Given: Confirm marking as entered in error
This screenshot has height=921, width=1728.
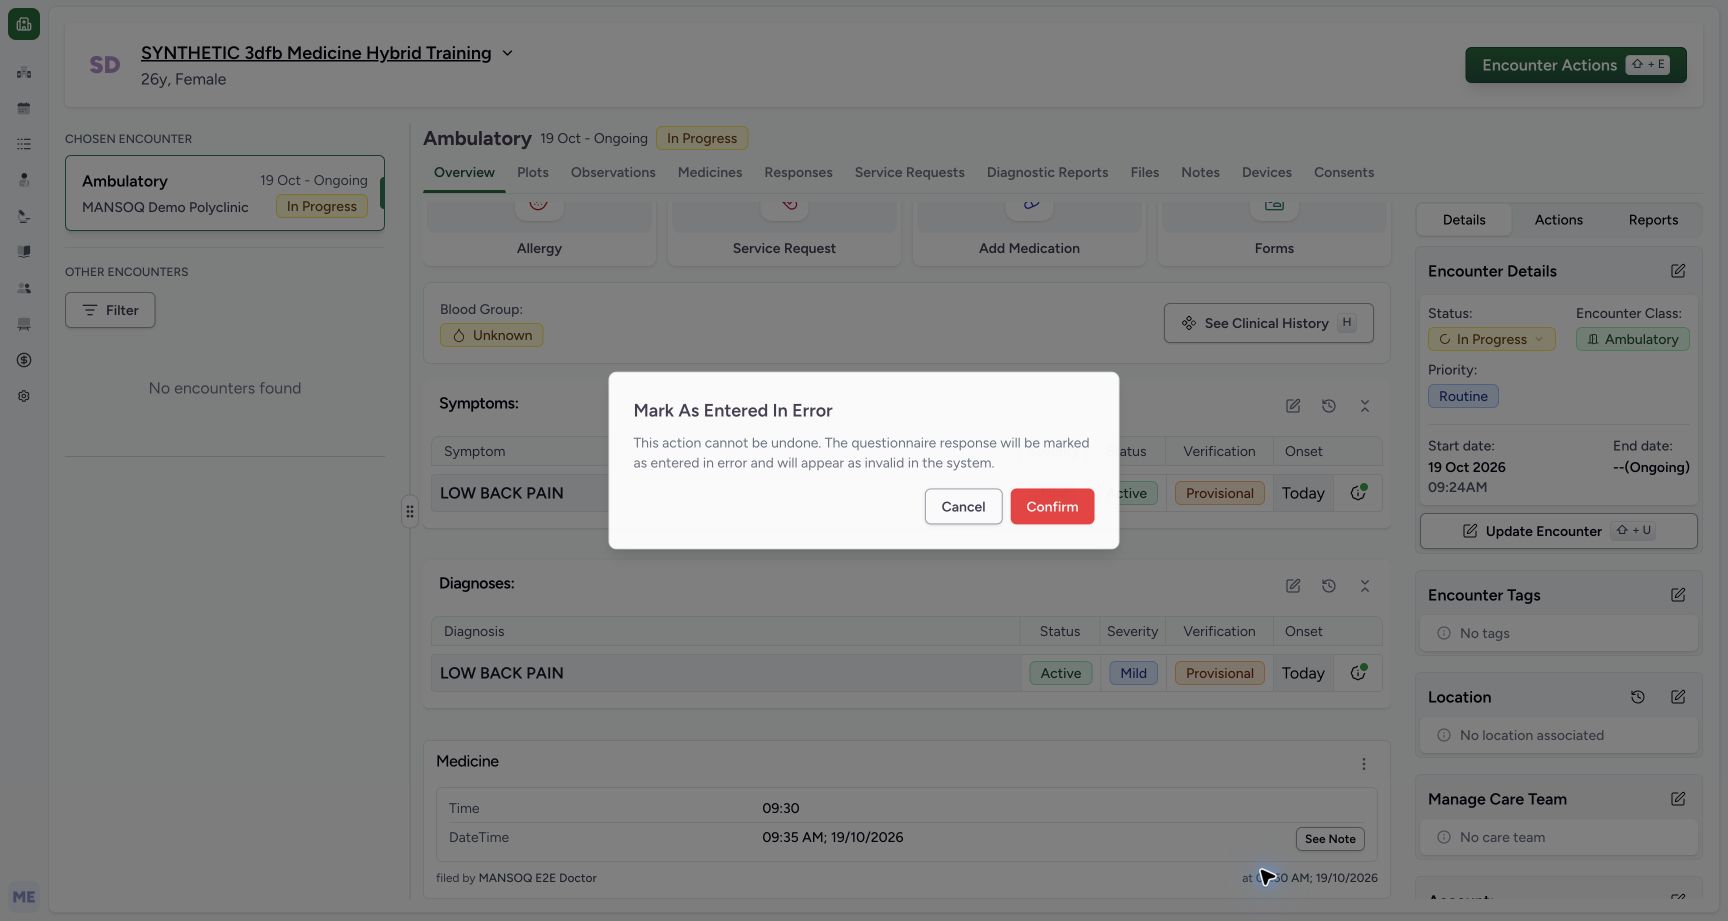Looking at the screenshot, I should [1052, 506].
